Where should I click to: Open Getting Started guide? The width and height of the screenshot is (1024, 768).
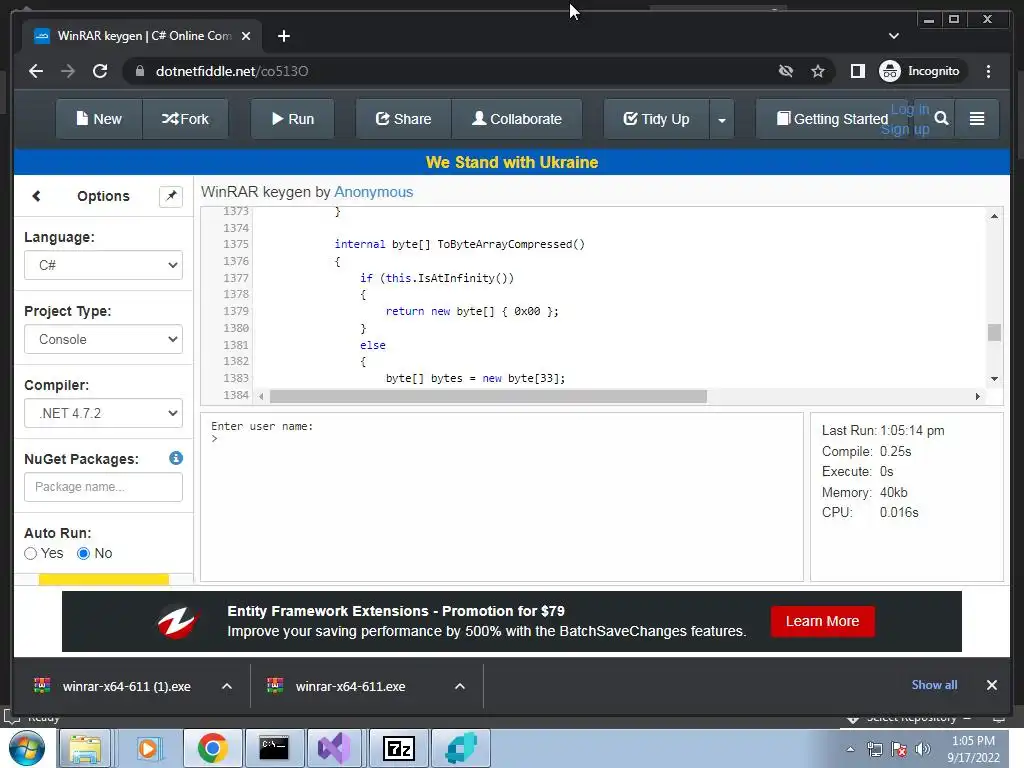[x=832, y=119]
